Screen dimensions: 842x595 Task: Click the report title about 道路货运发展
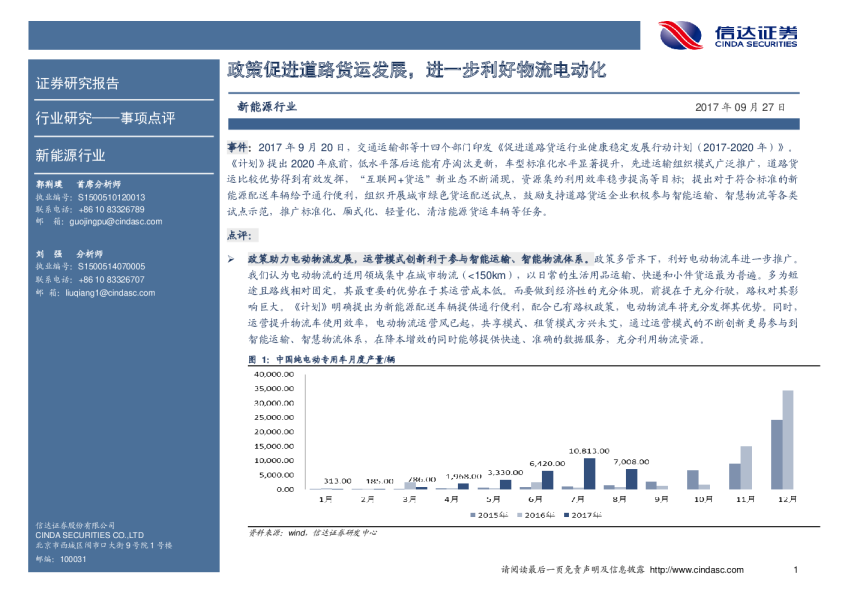[417, 71]
